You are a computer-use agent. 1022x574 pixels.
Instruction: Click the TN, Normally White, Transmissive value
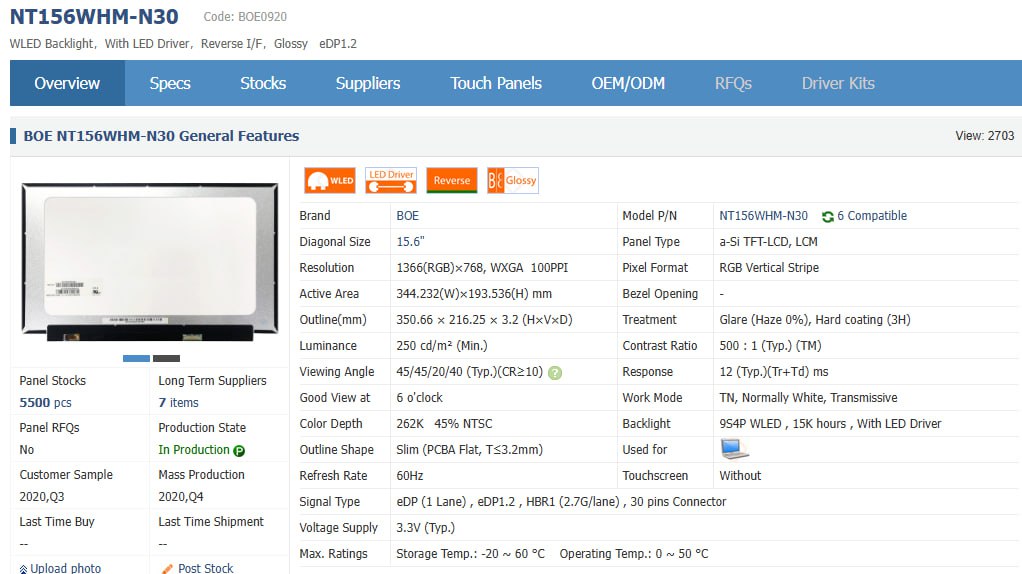[x=808, y=398]
